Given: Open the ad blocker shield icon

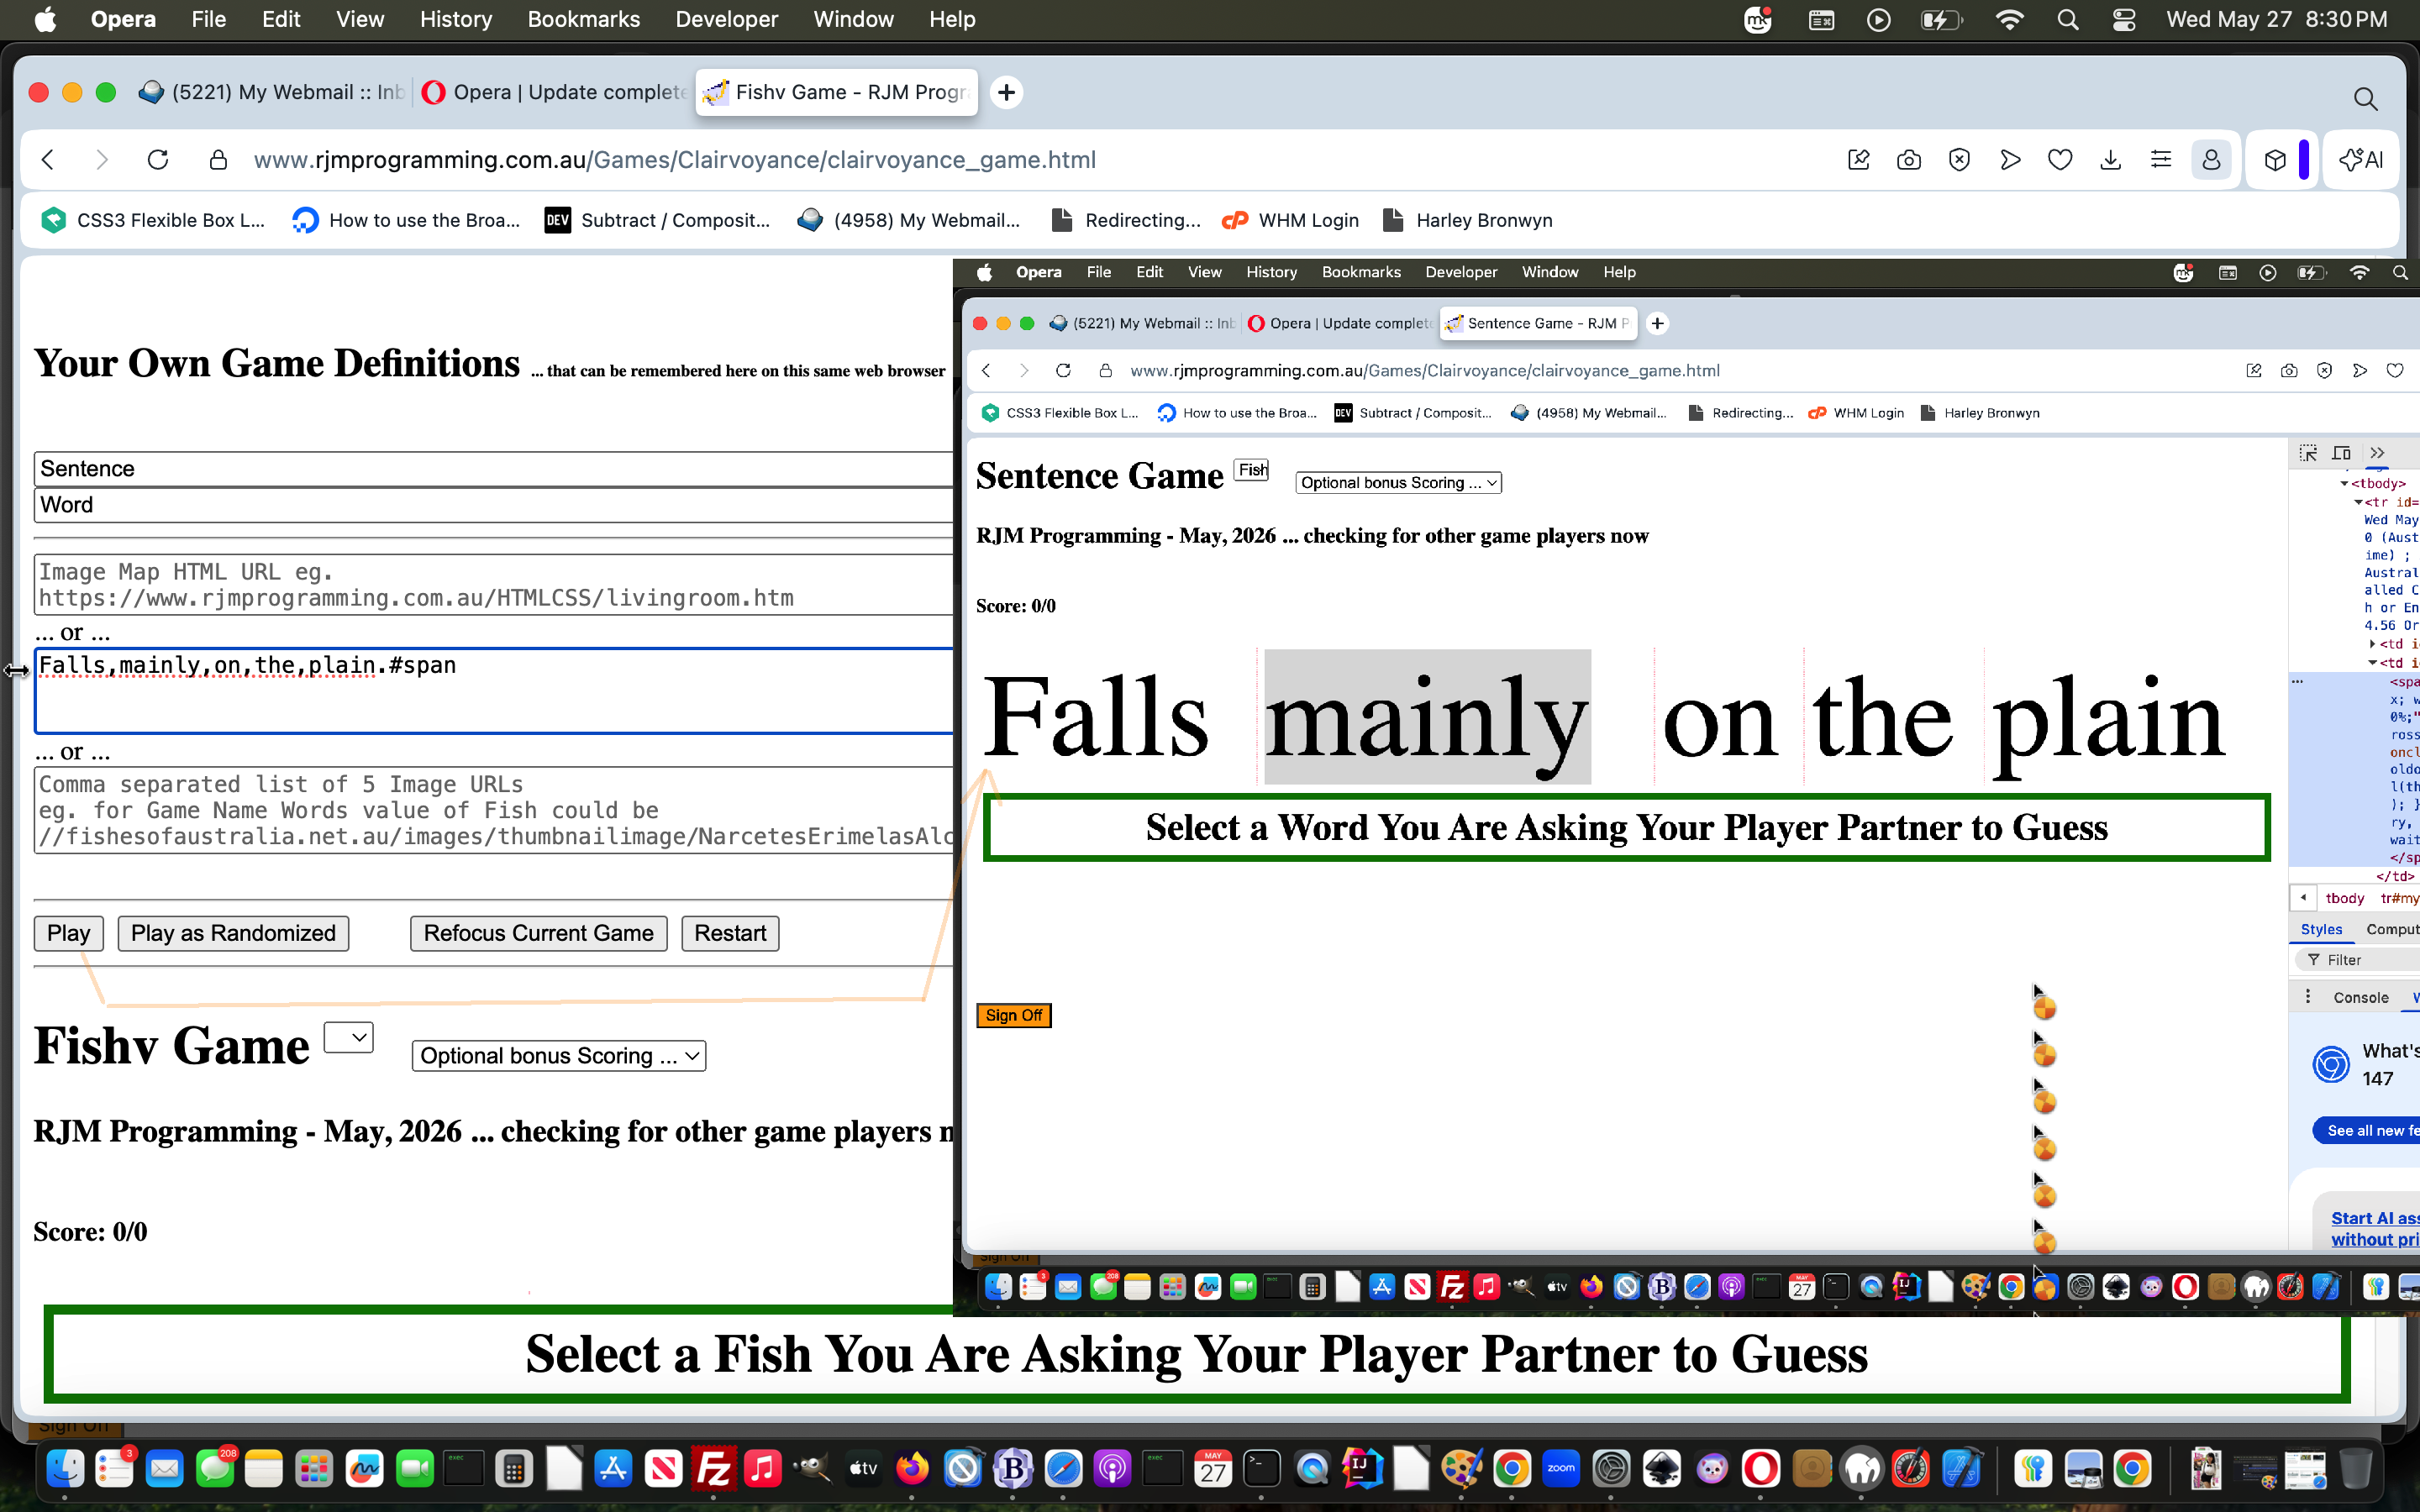Looking at the screenshot, I should [1959, 160].
